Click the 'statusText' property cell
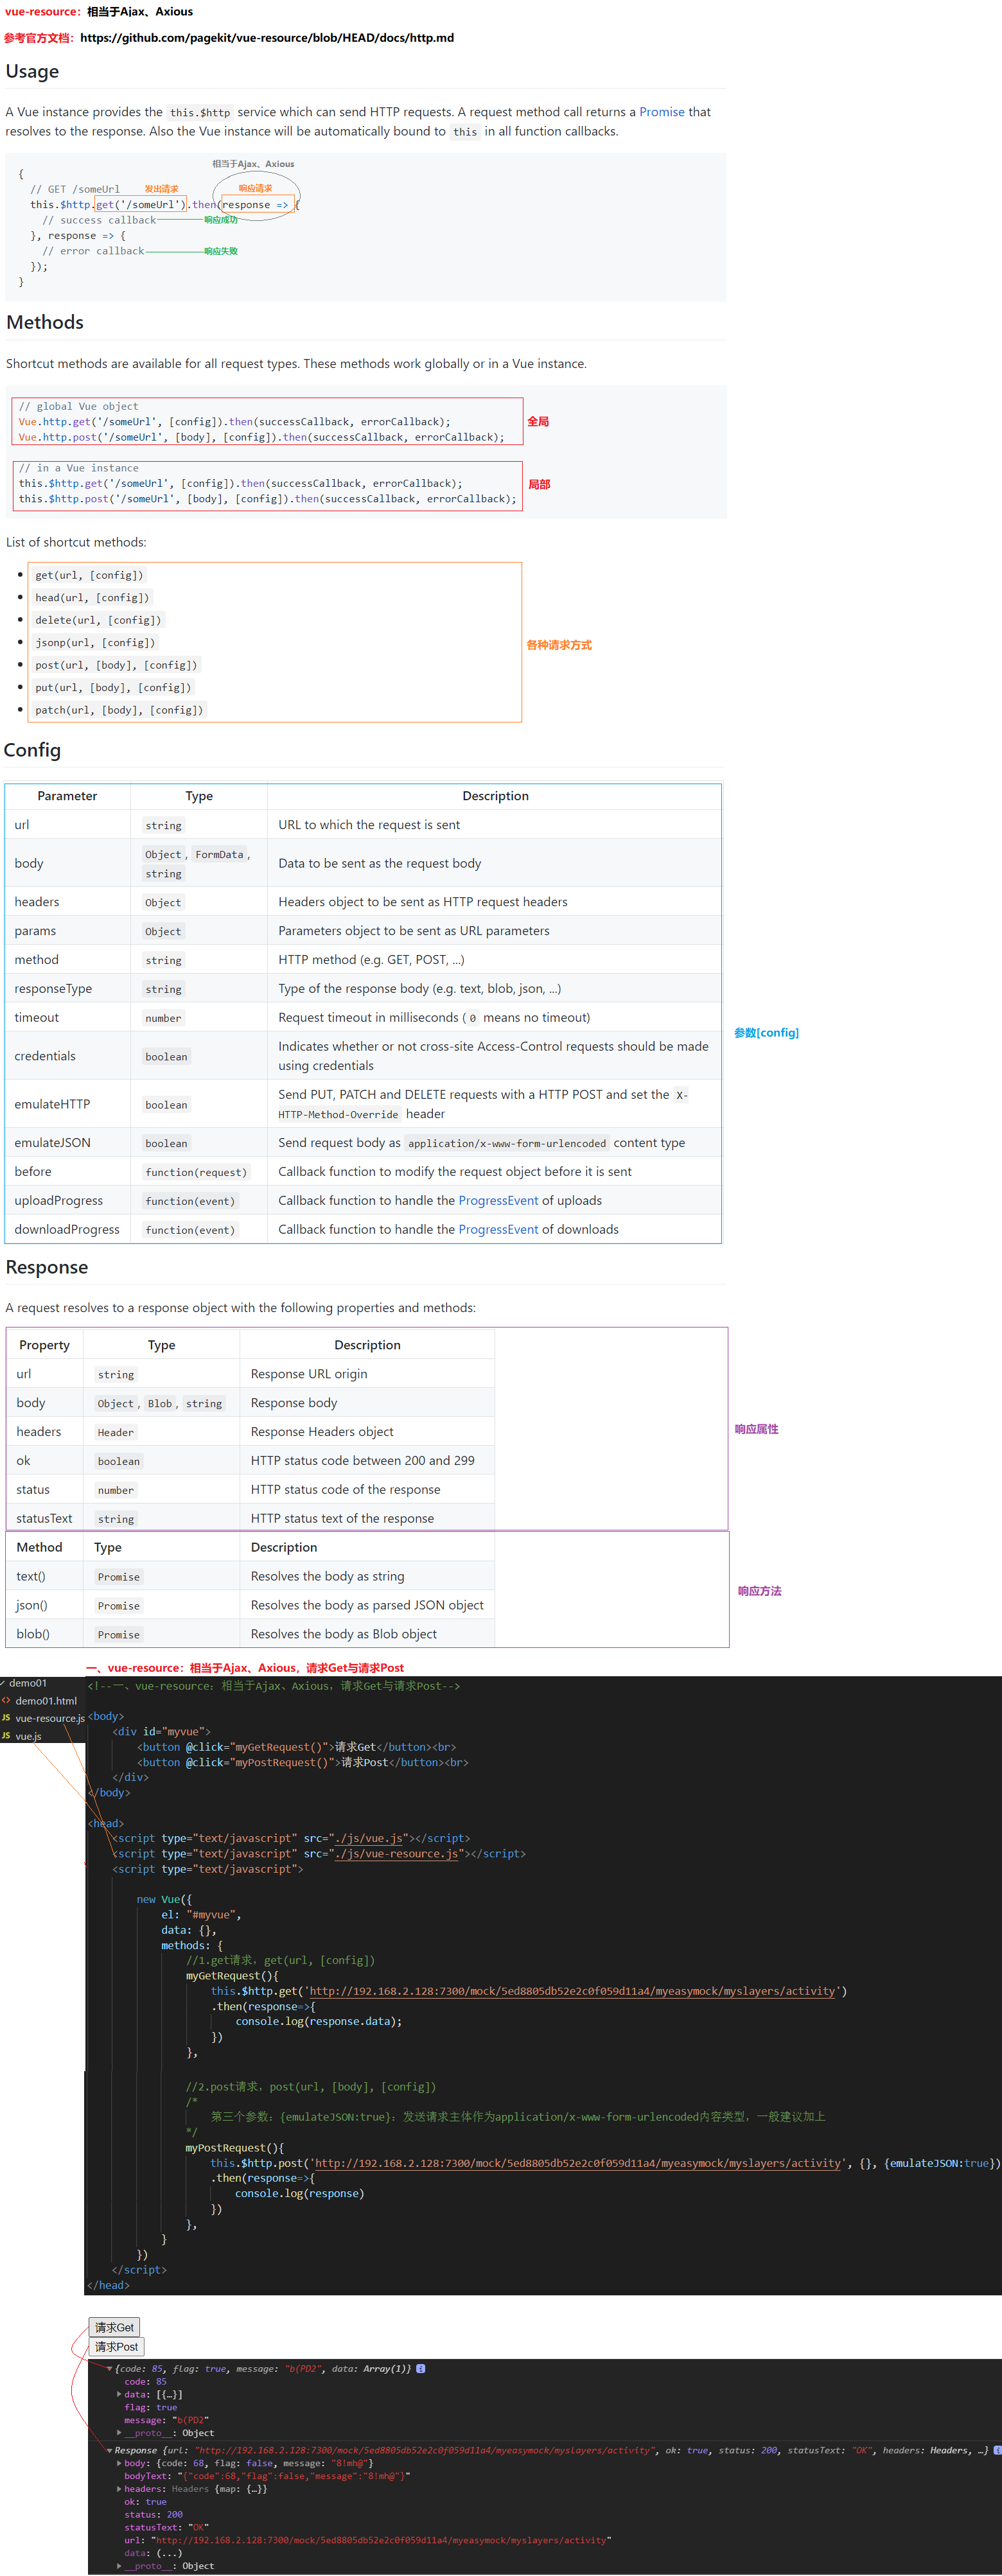Image resolution: width=1002 pixels, height=2576 pixels. [x=44, y=1518]
